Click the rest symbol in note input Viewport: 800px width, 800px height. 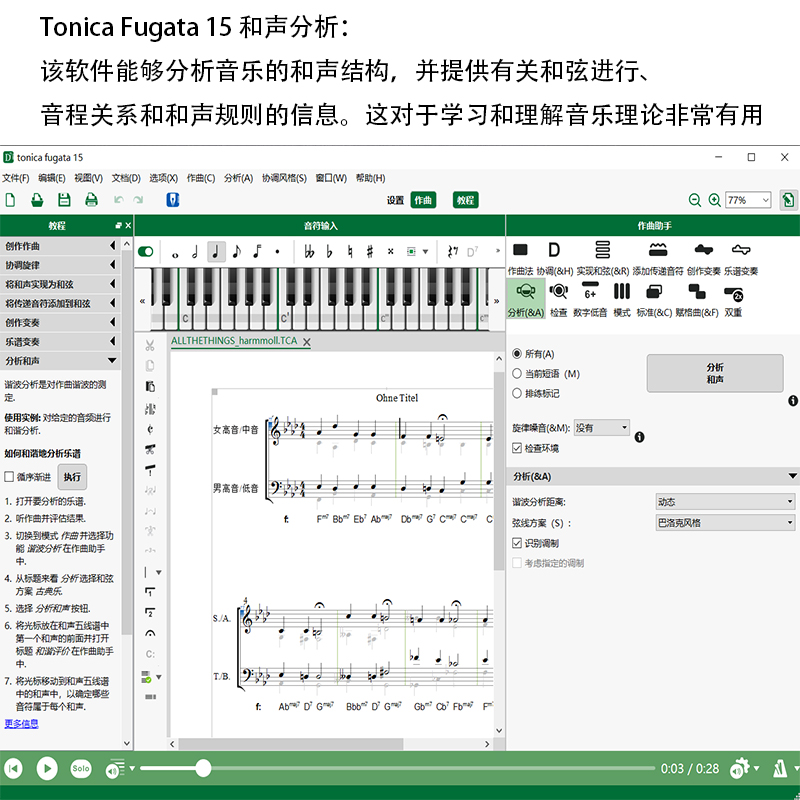453,252
